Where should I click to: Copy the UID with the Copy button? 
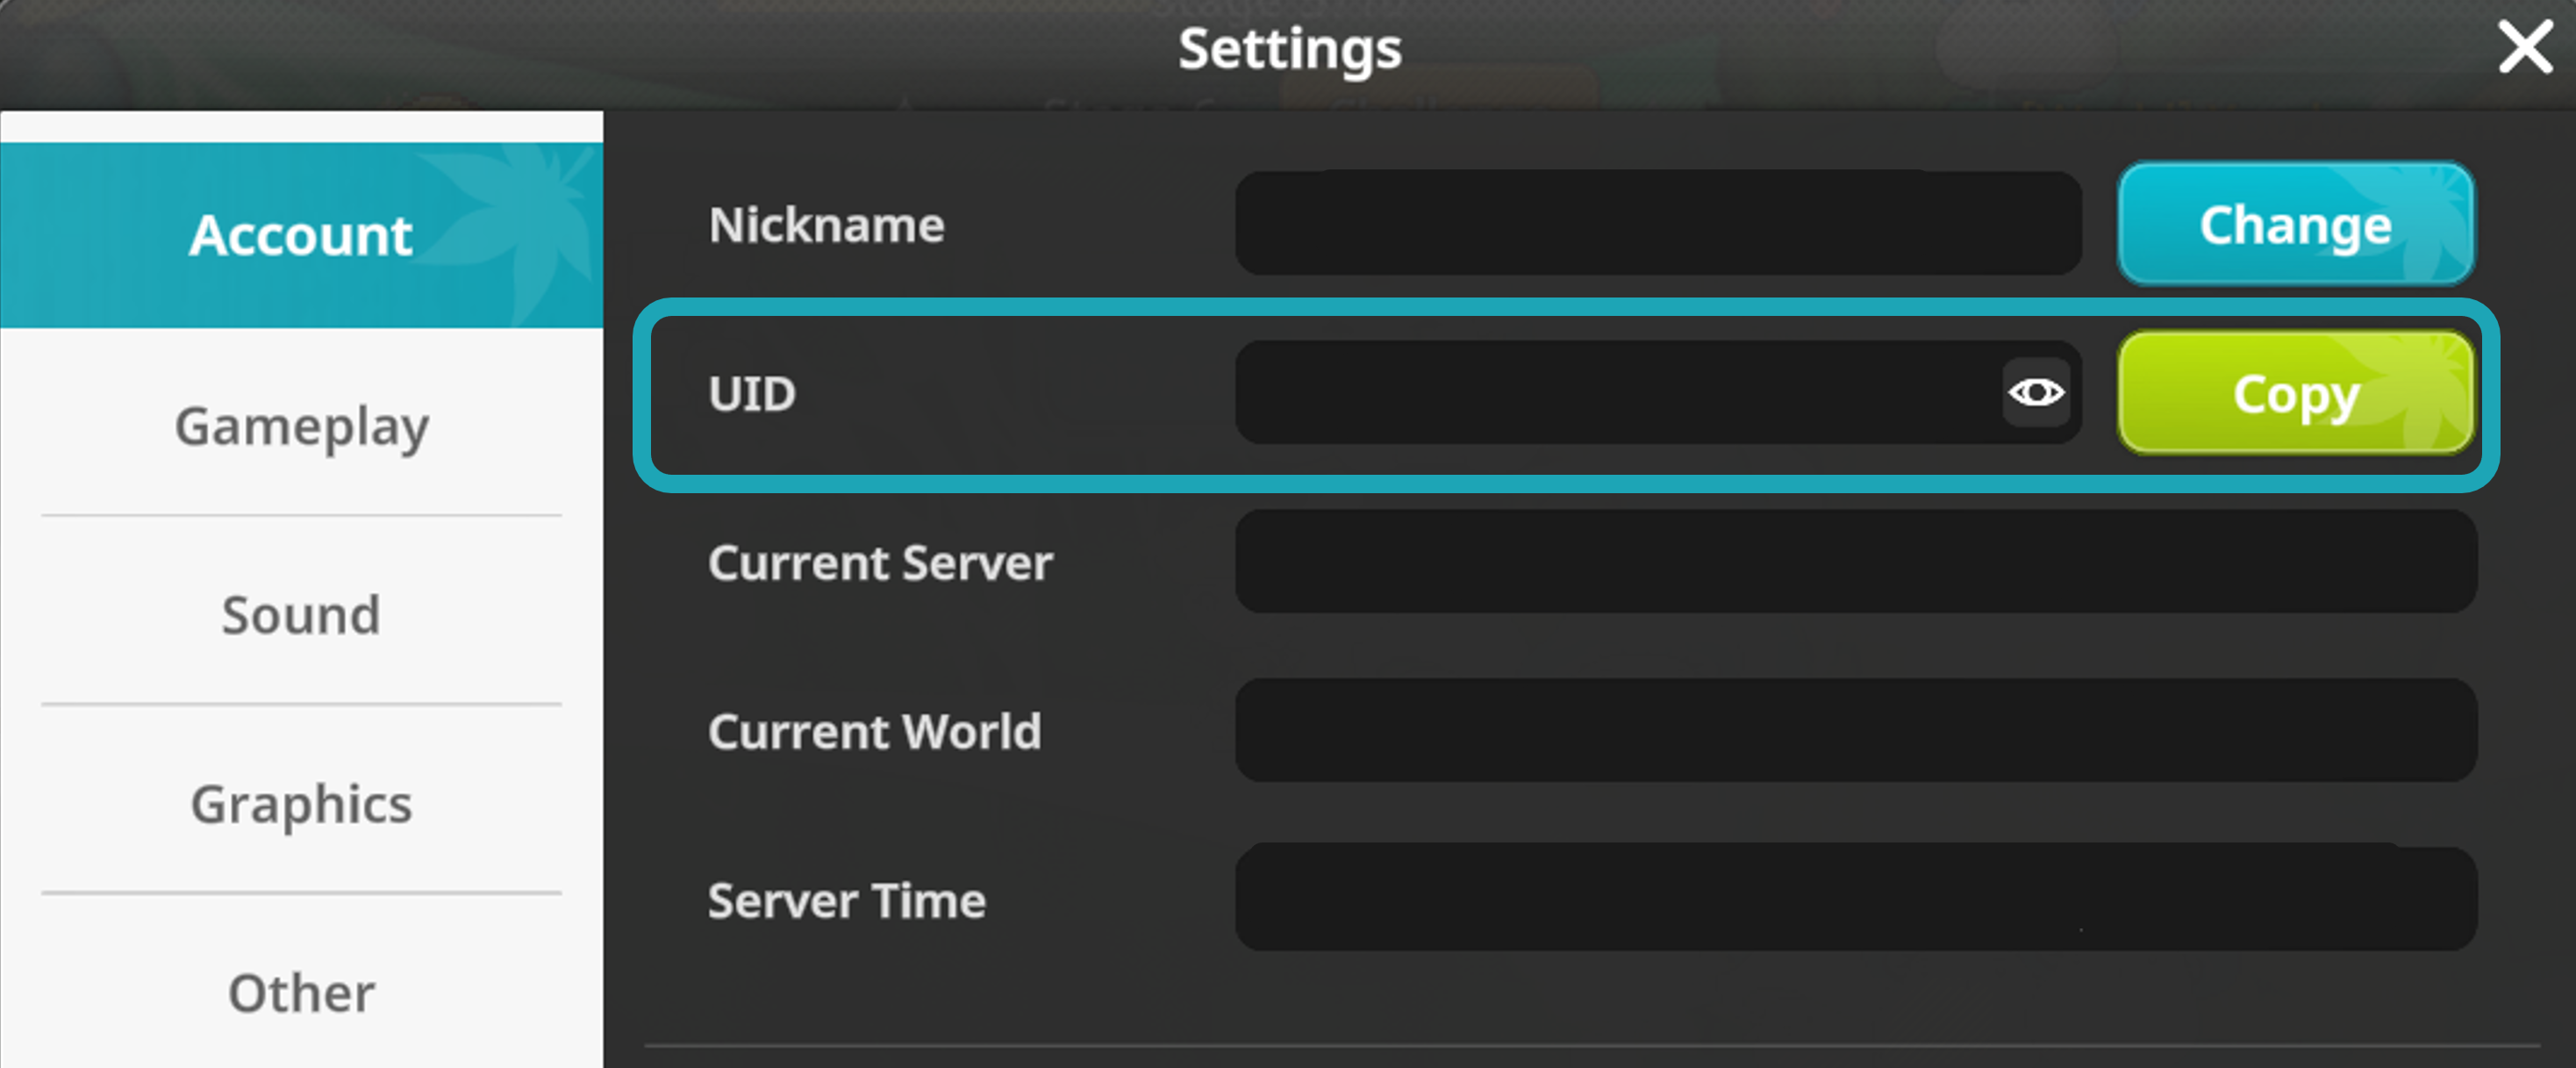click(x=2295, y=393)
